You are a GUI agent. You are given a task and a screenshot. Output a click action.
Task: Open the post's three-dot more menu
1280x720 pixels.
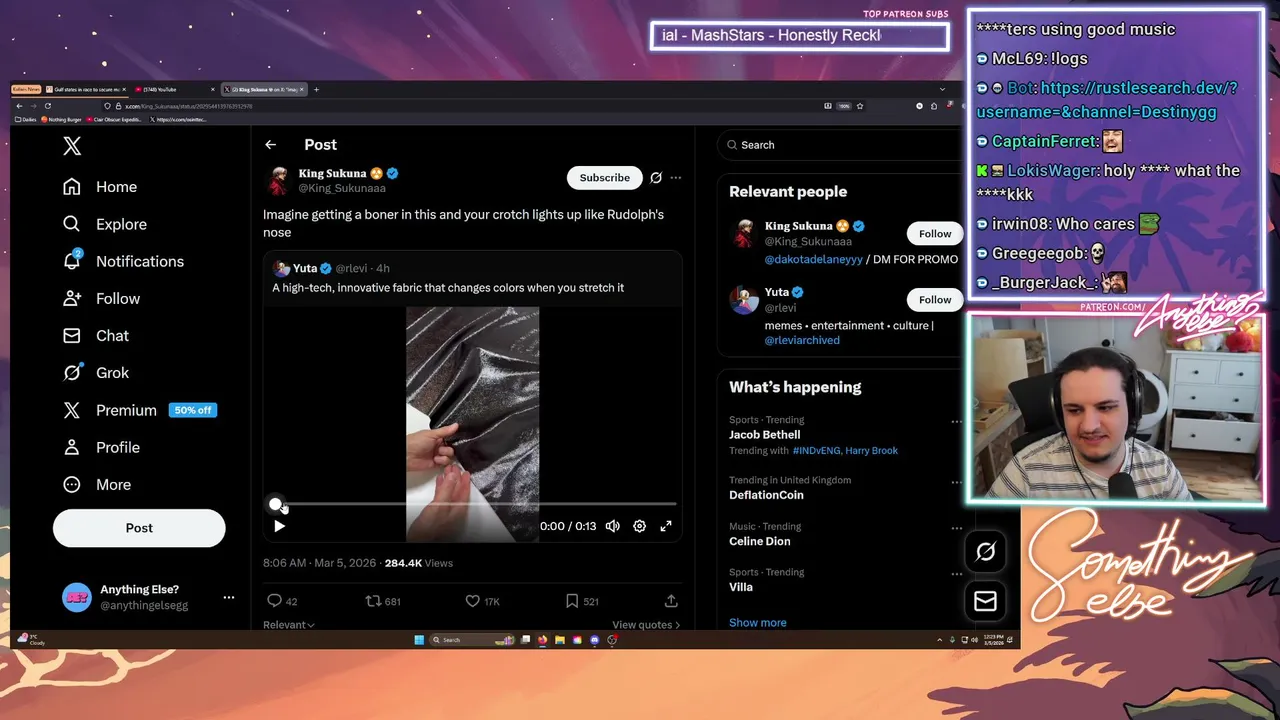[676, 178]
